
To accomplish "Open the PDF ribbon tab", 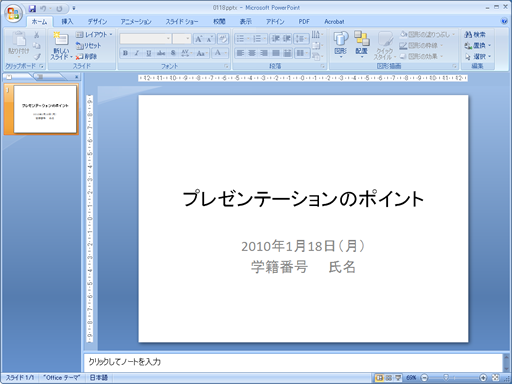I will 304,22.
